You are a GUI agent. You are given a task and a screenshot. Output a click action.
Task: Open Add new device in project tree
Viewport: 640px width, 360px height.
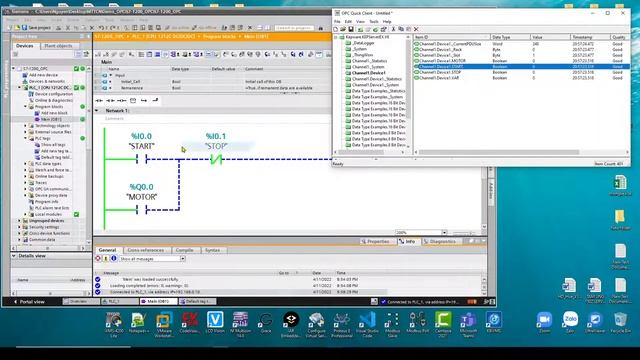[43, 75]
